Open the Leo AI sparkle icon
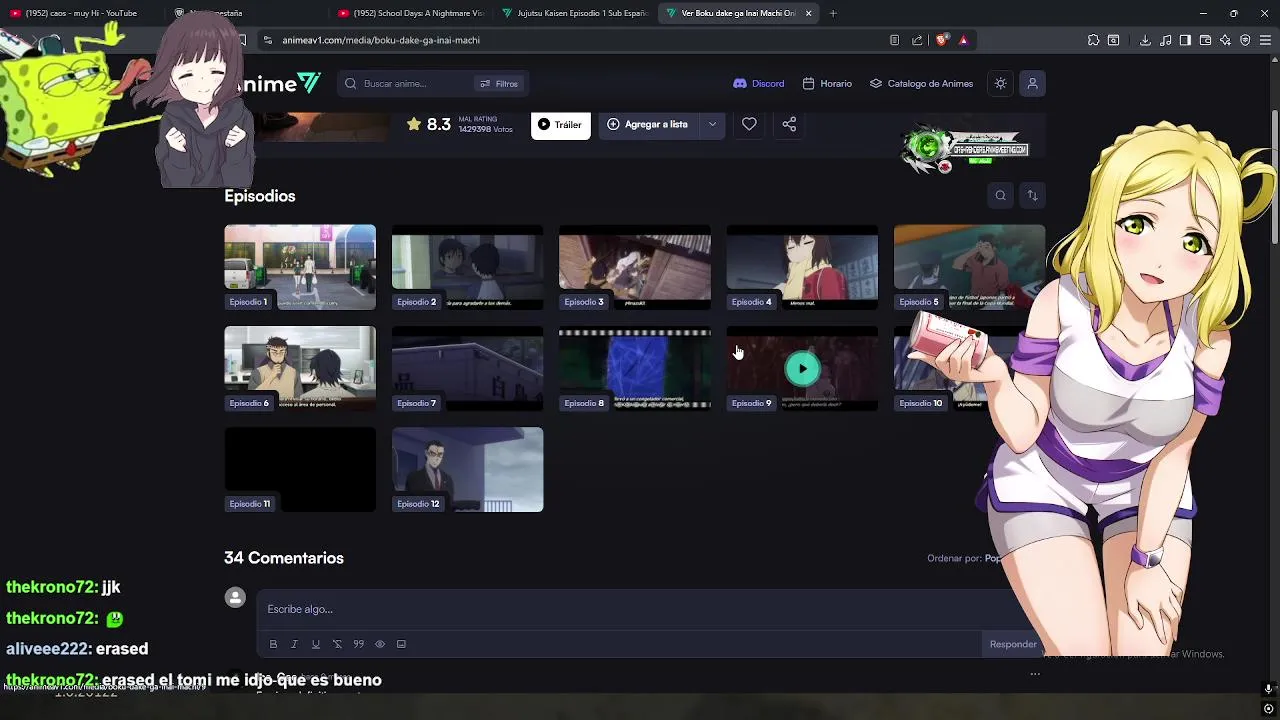Screen dimensions: 1280x720 [x=1225, y=40]
